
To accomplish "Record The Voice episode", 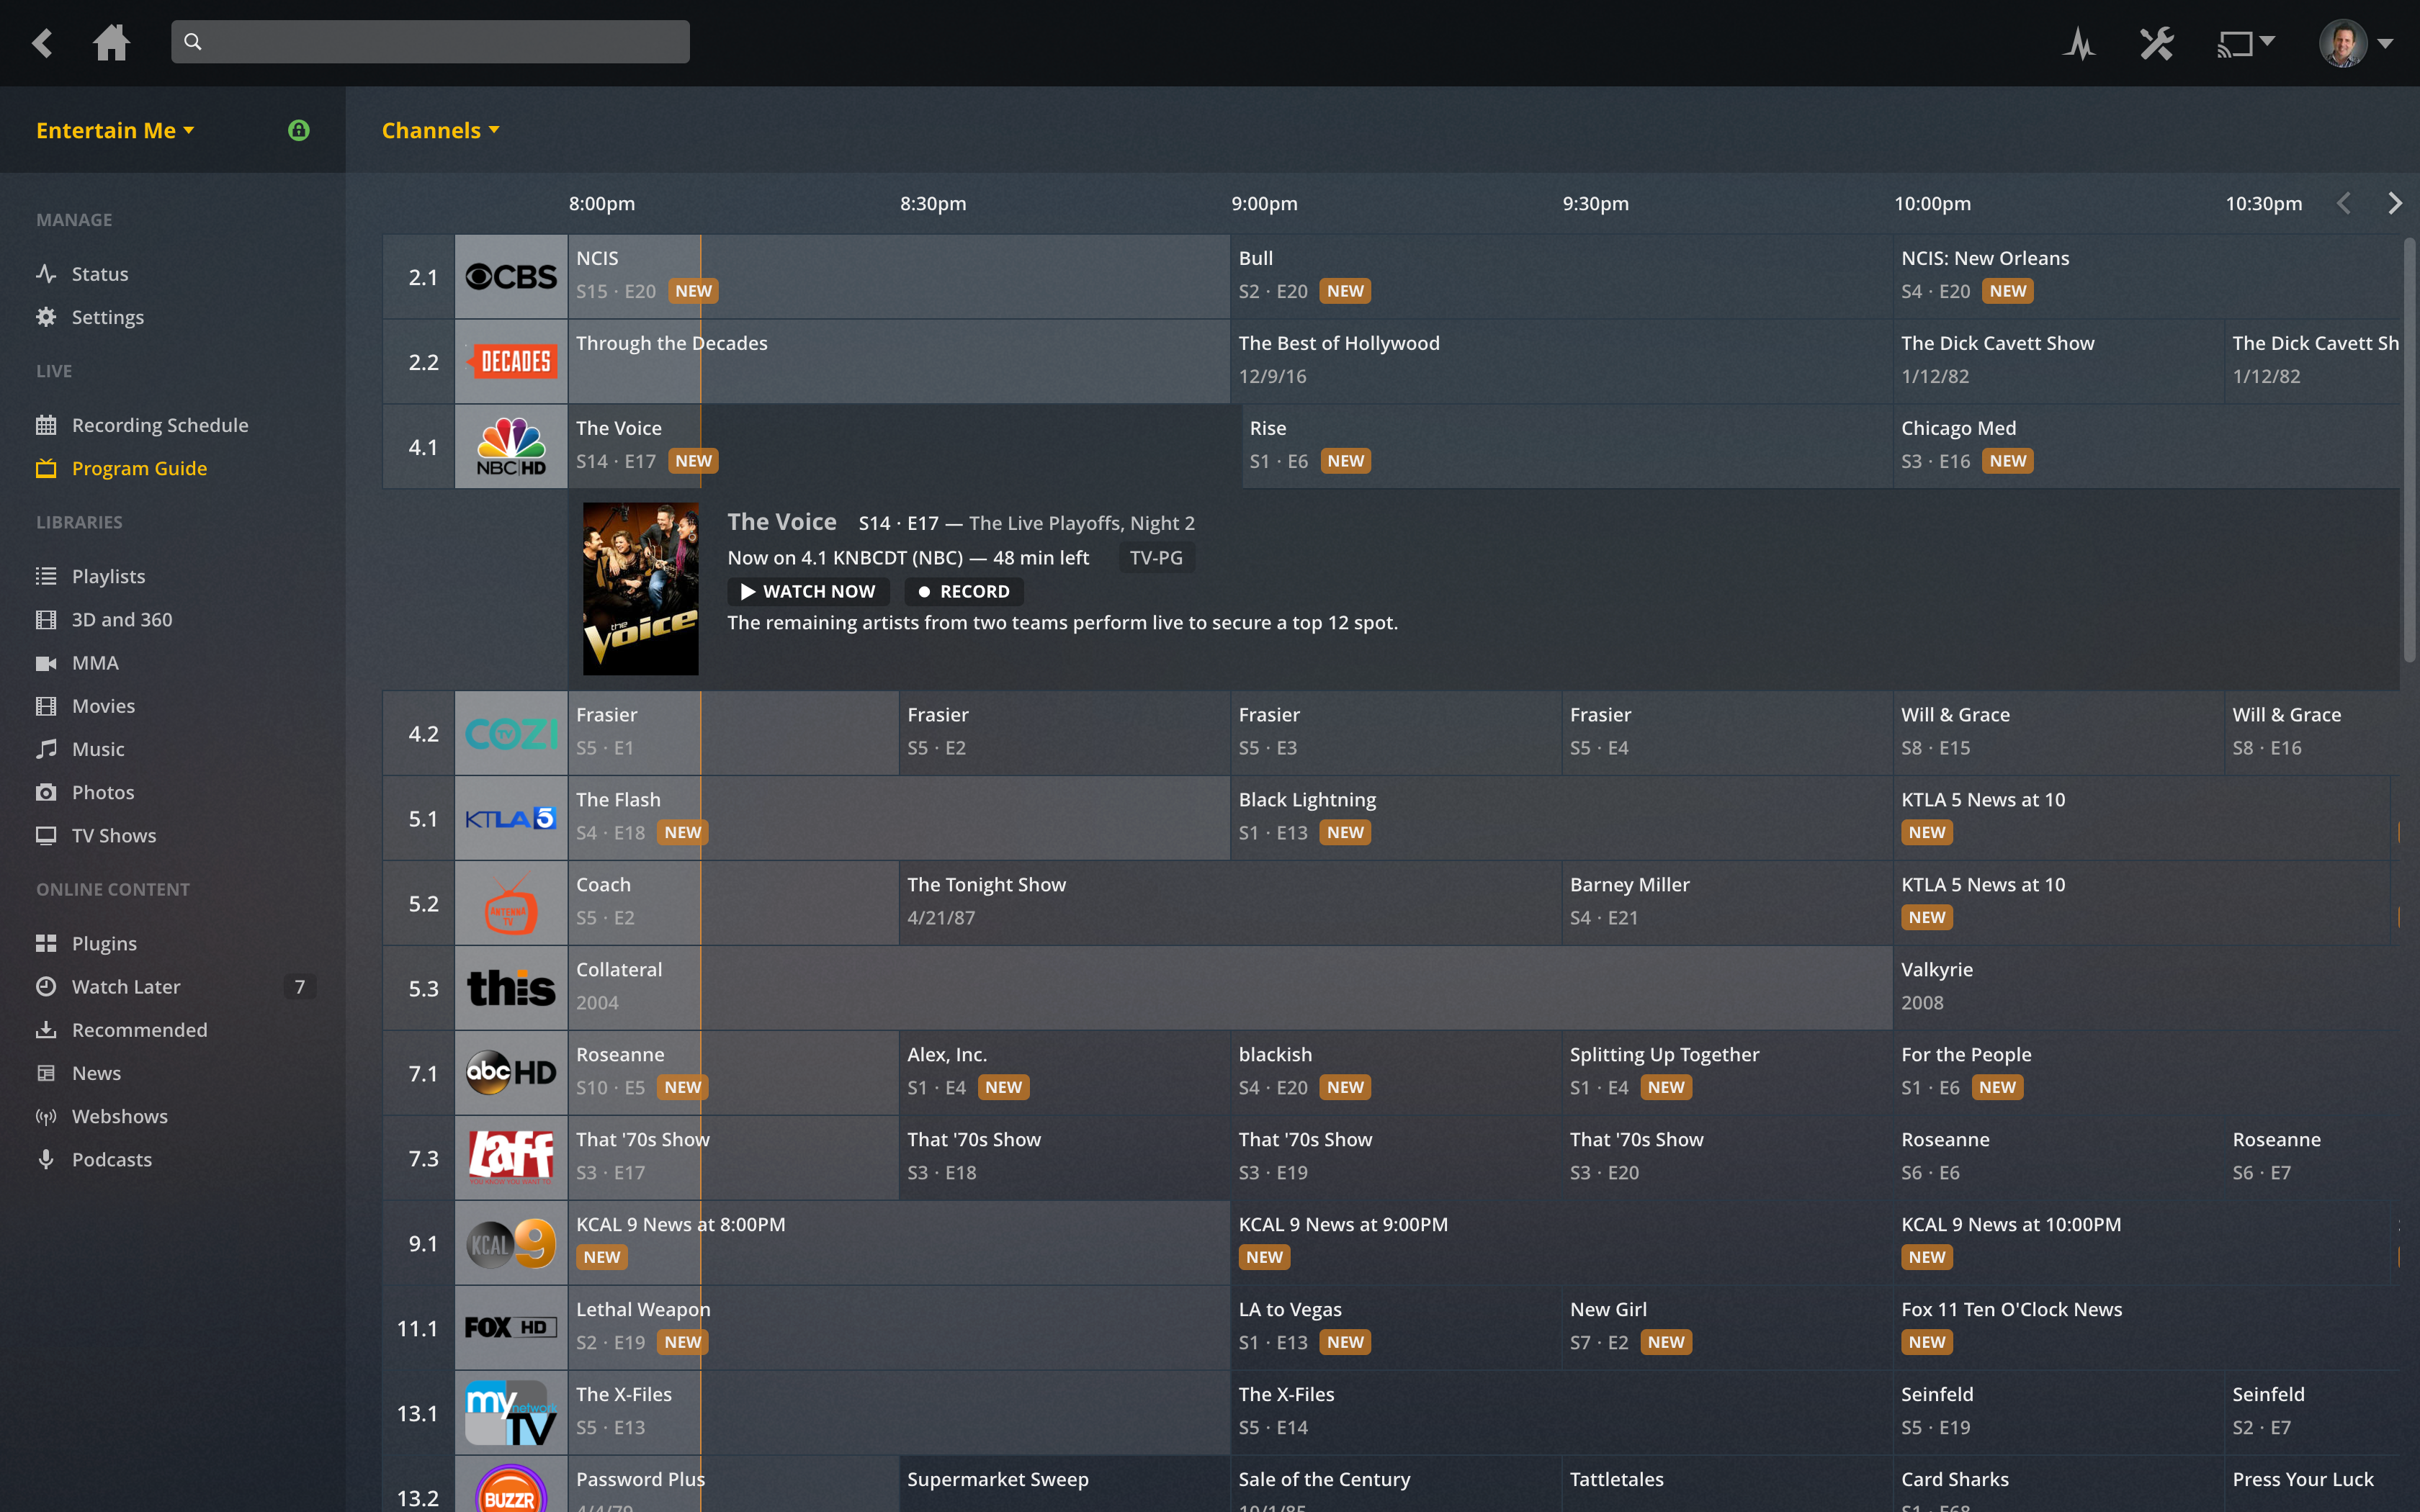I will click(x=962, y=591).
